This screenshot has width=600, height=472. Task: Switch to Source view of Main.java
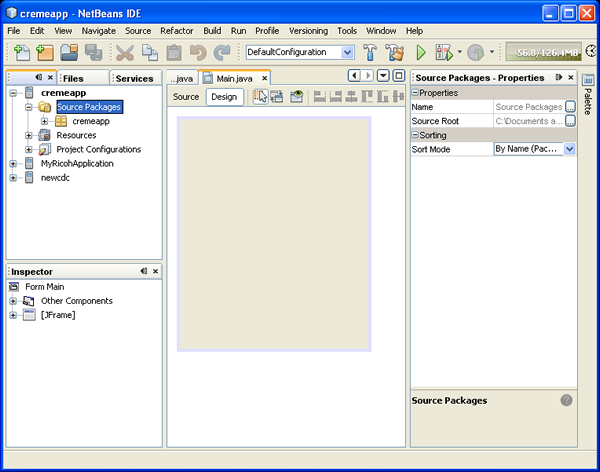pyautogui.click(x=186, y=97)
